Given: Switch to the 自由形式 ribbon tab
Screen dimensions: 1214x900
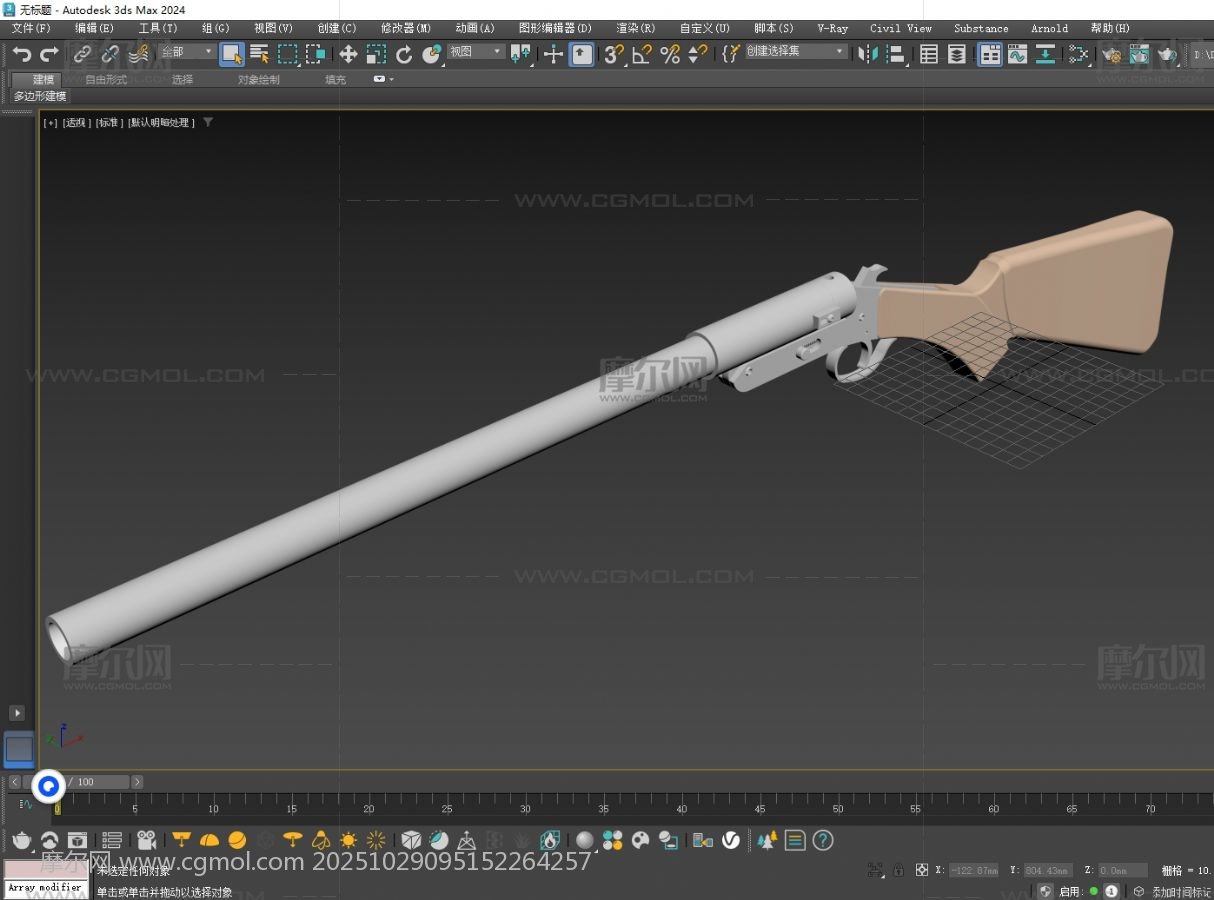Looking at the screenshot, I should coord(106,79).
